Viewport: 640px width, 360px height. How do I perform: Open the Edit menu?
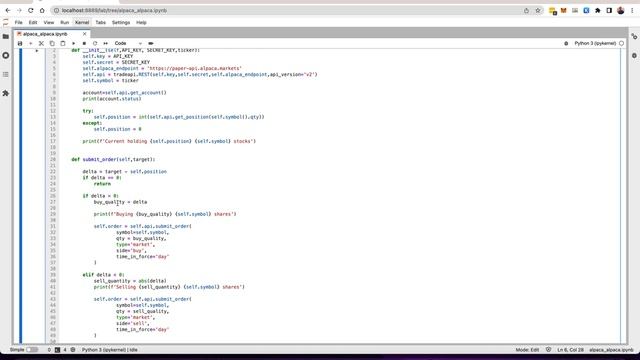click(x=33, y=22)
